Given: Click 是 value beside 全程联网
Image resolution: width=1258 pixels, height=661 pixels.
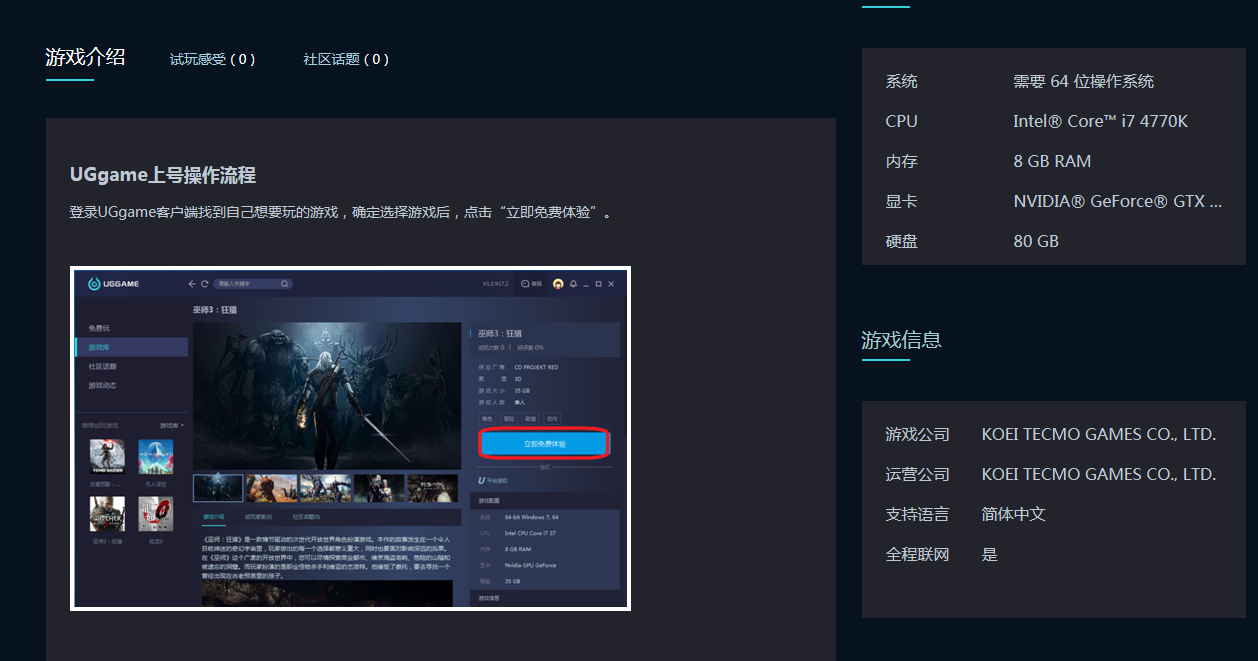Looking at the screenshot, I should click(990, 554).
